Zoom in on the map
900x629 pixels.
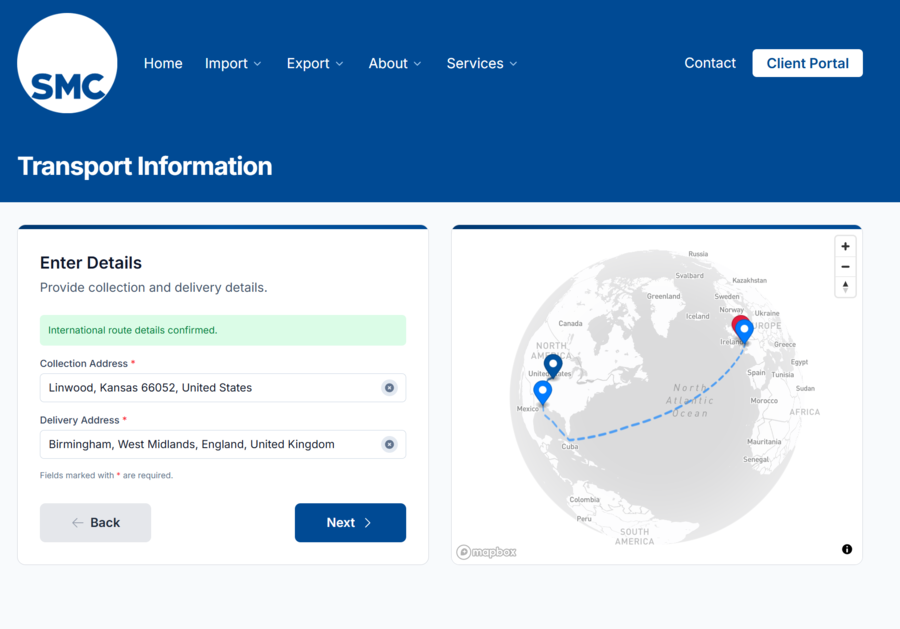tap(845, 246)
